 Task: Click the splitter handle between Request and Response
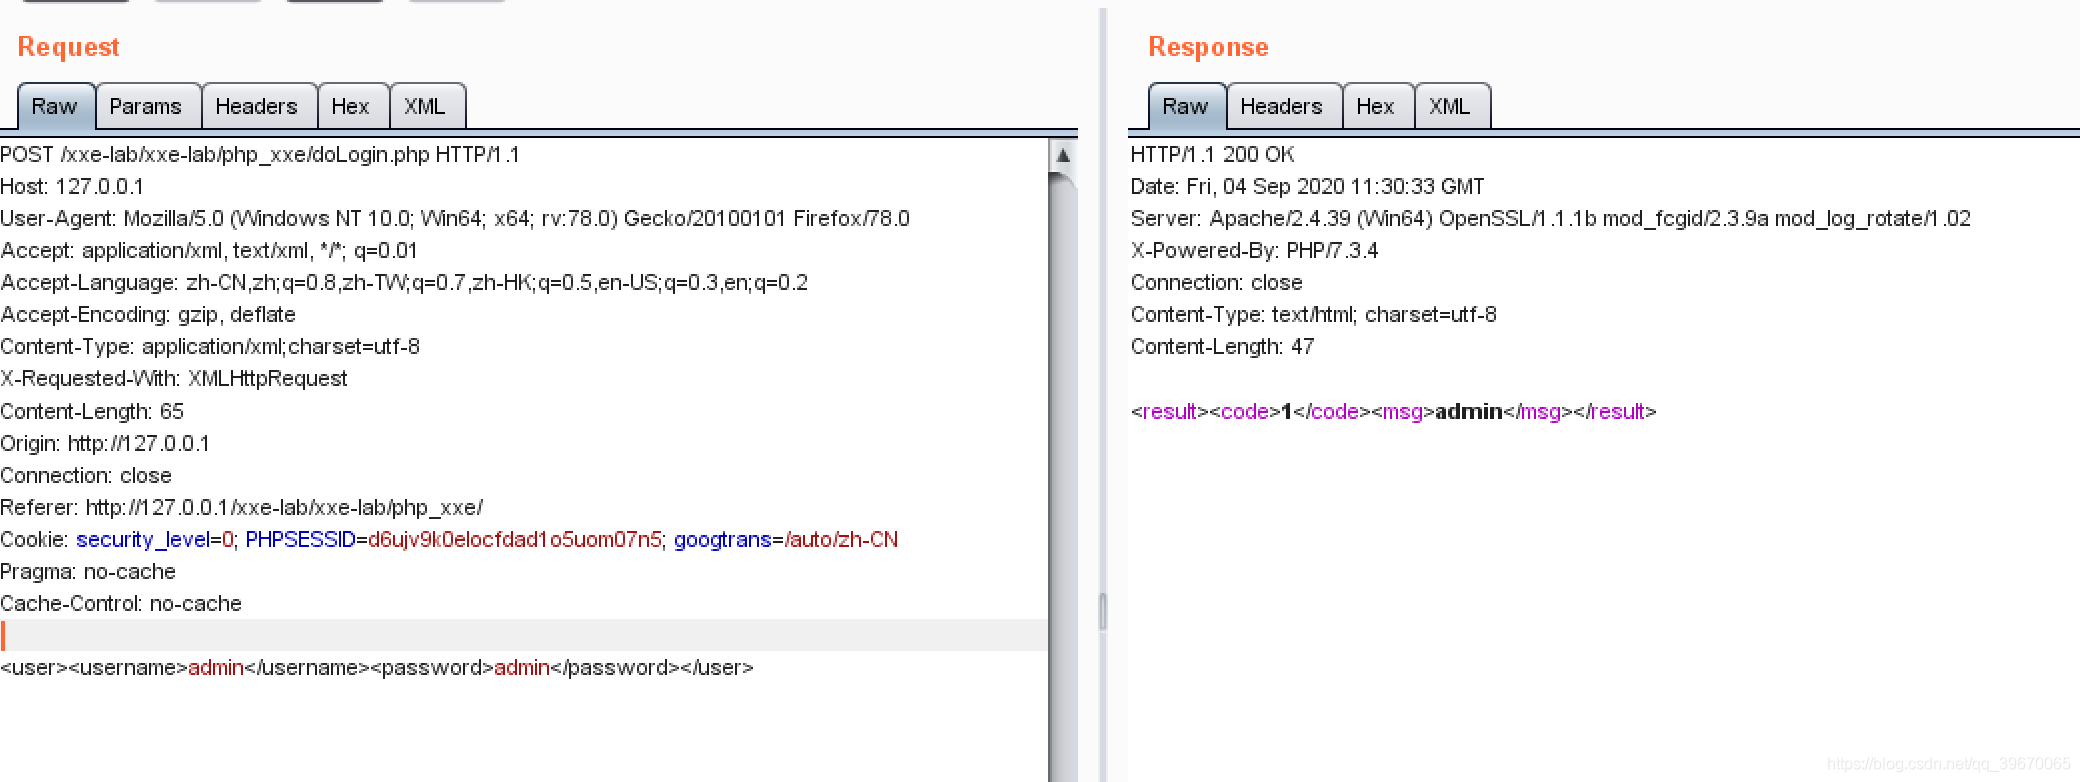pos(1103,611)
